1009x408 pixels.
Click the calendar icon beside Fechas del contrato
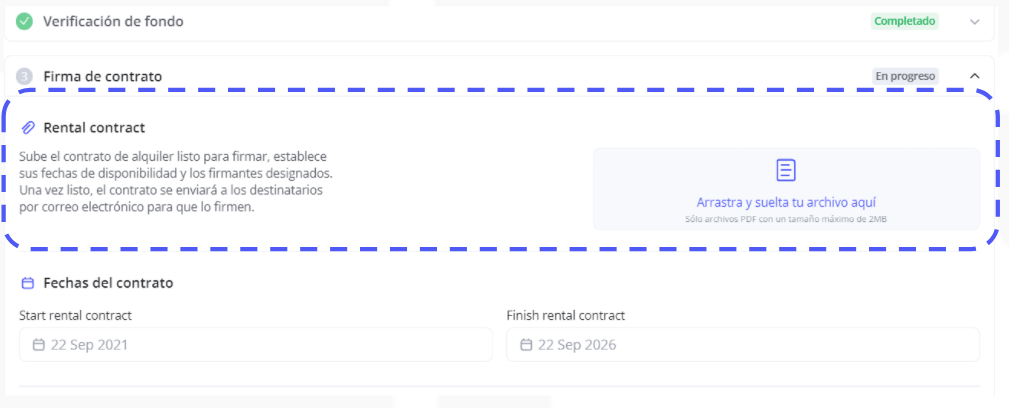(28, 283)
